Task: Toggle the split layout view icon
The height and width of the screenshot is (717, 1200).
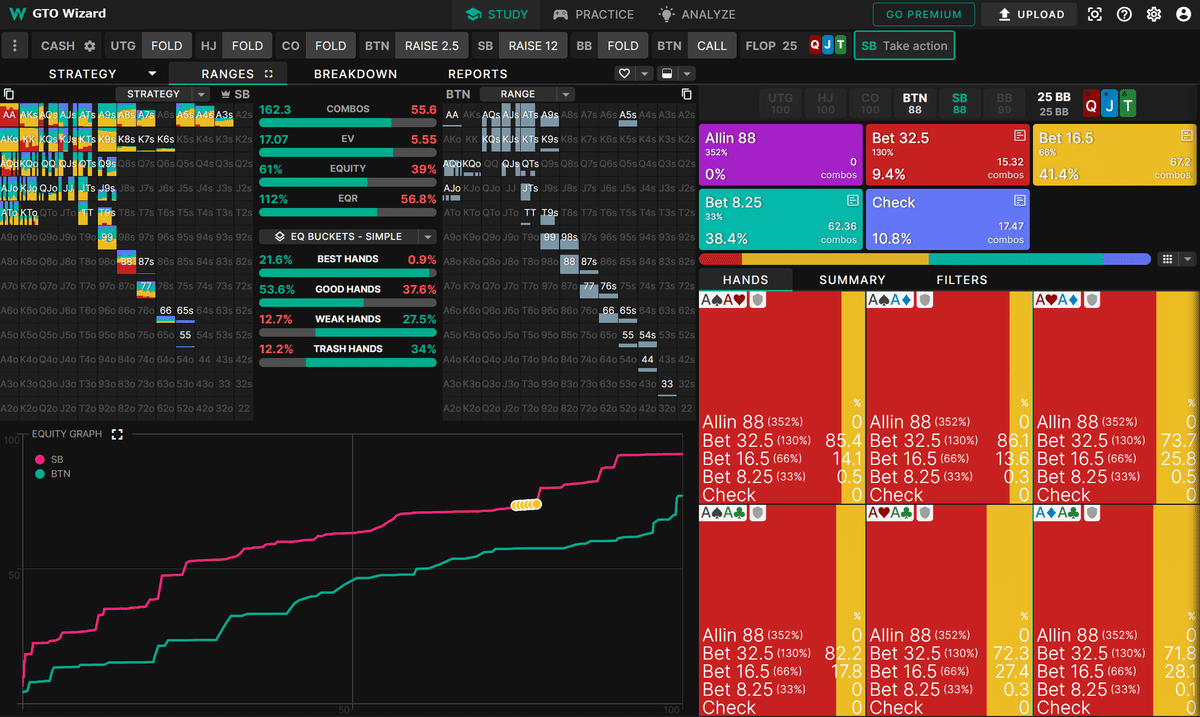Action: tap(667, 74)
